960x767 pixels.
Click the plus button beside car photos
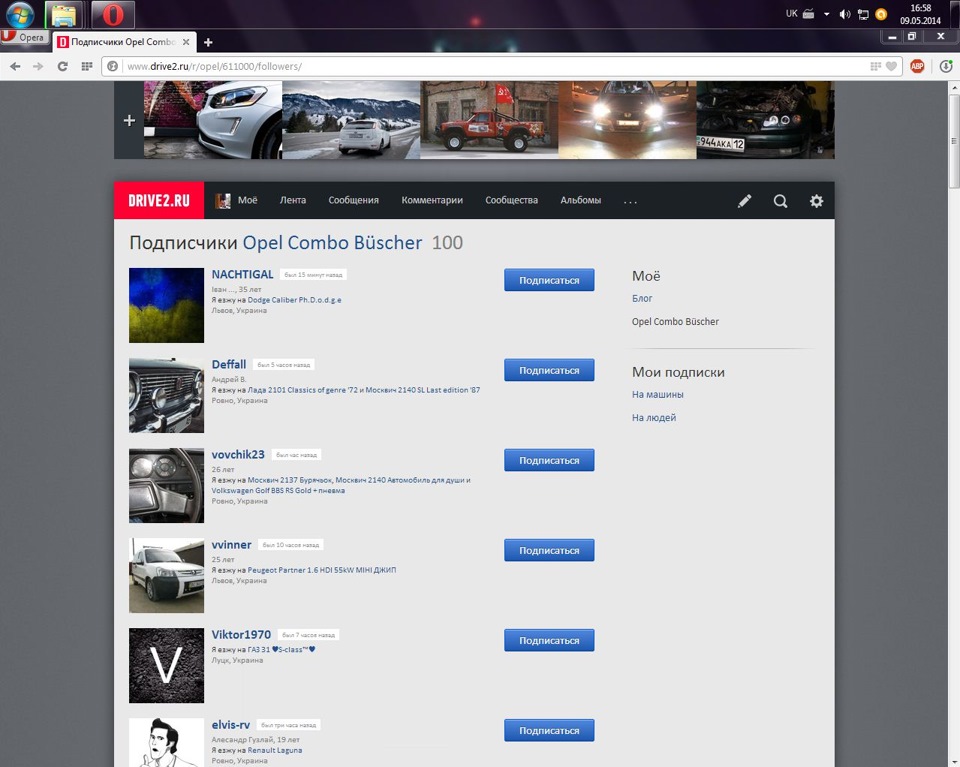[x=129, y=120]
